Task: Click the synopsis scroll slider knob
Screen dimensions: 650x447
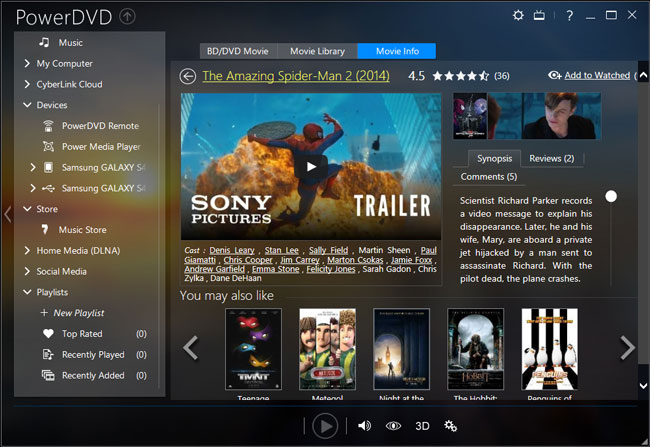Action: click(x=611, y=196)
